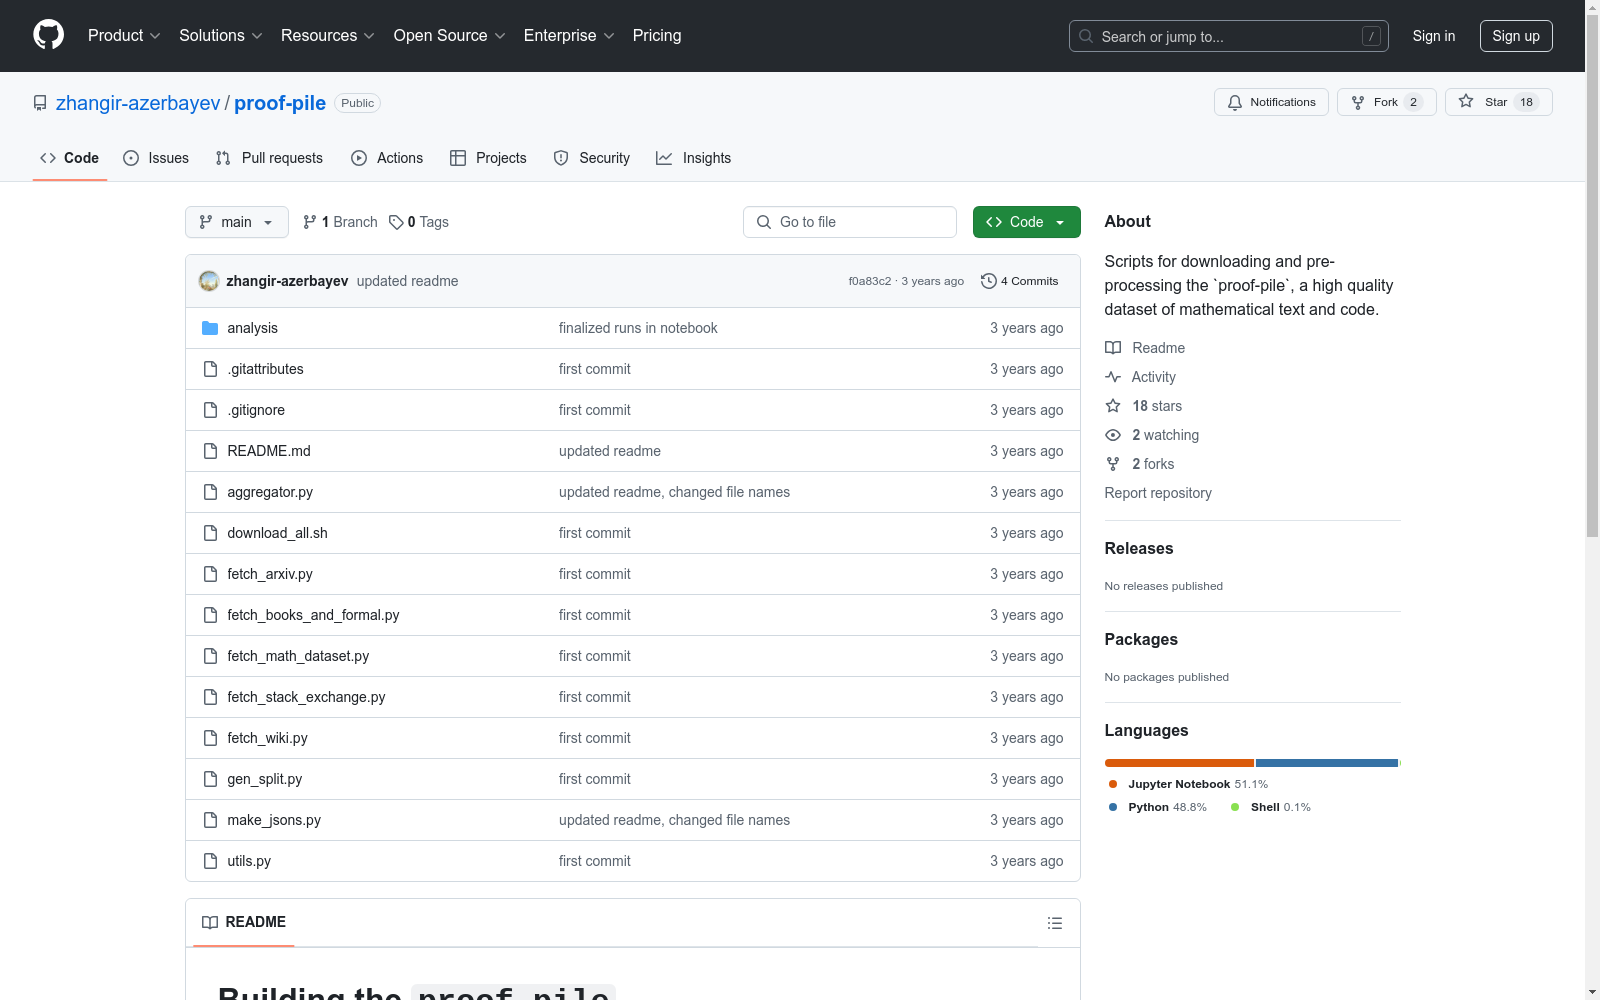Click the Jupyter Notebook 51.1% language entry
Screen dimensions: 1600x1000
tap(1187, 784)
